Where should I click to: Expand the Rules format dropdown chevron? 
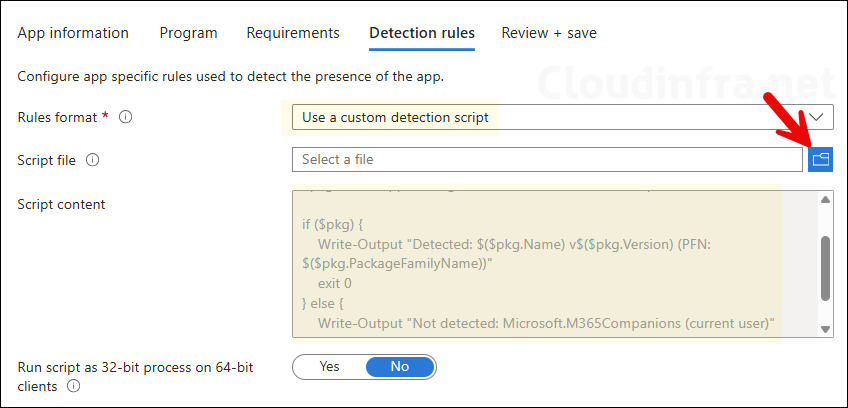click(x=819, y=117)
